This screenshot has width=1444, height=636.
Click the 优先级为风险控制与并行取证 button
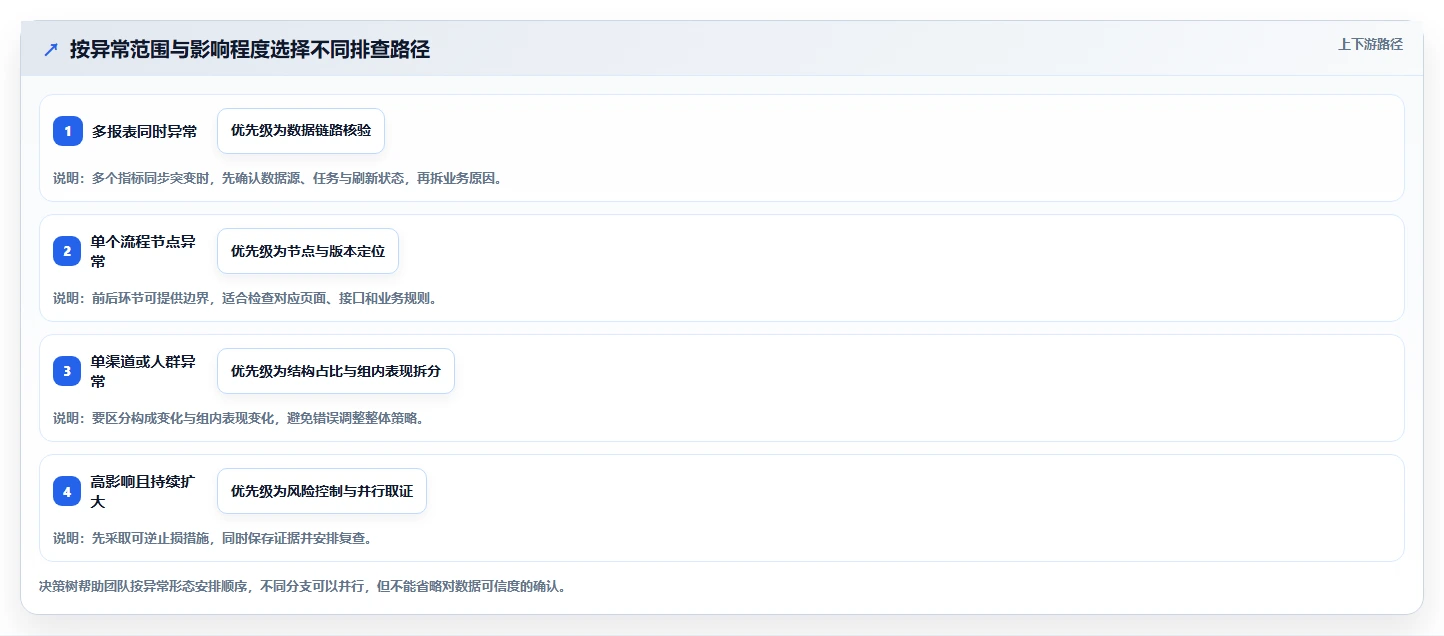(x=322, y=491)
